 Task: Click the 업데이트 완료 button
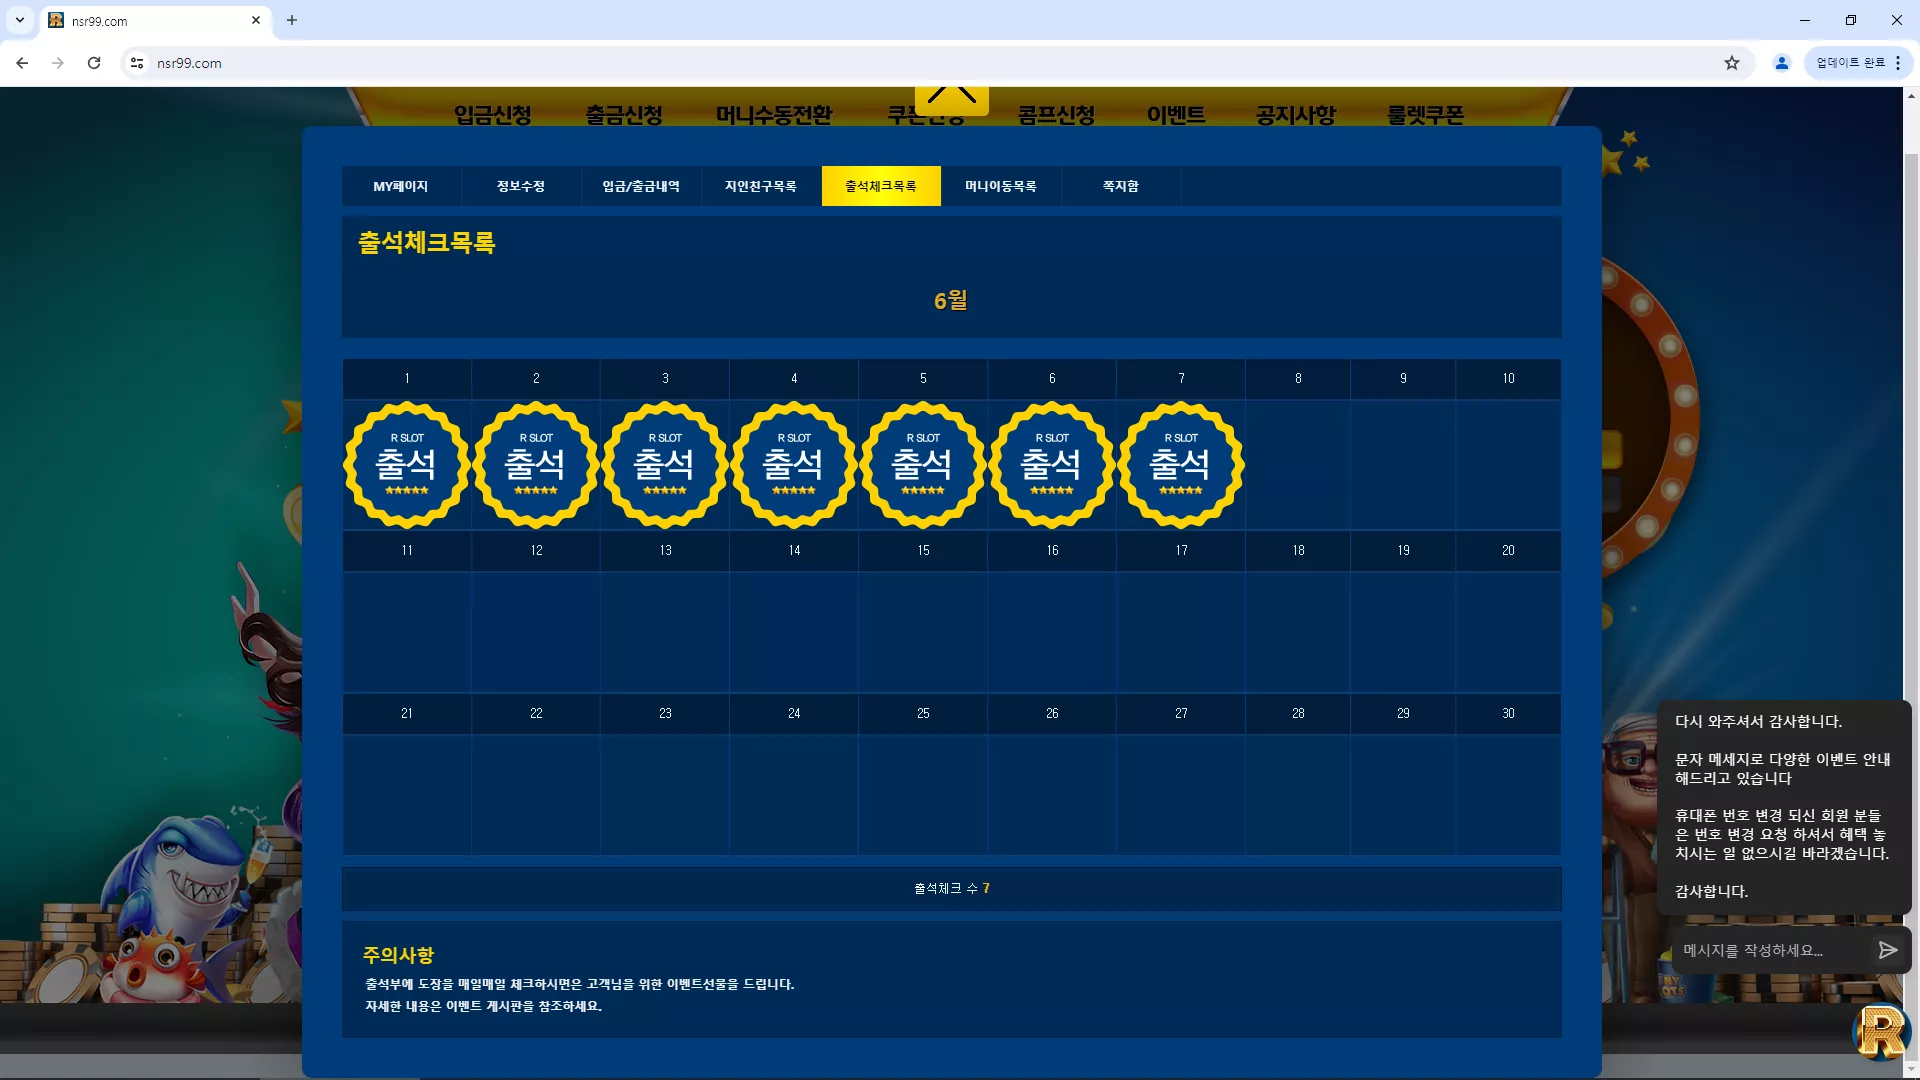[1850, 63]
